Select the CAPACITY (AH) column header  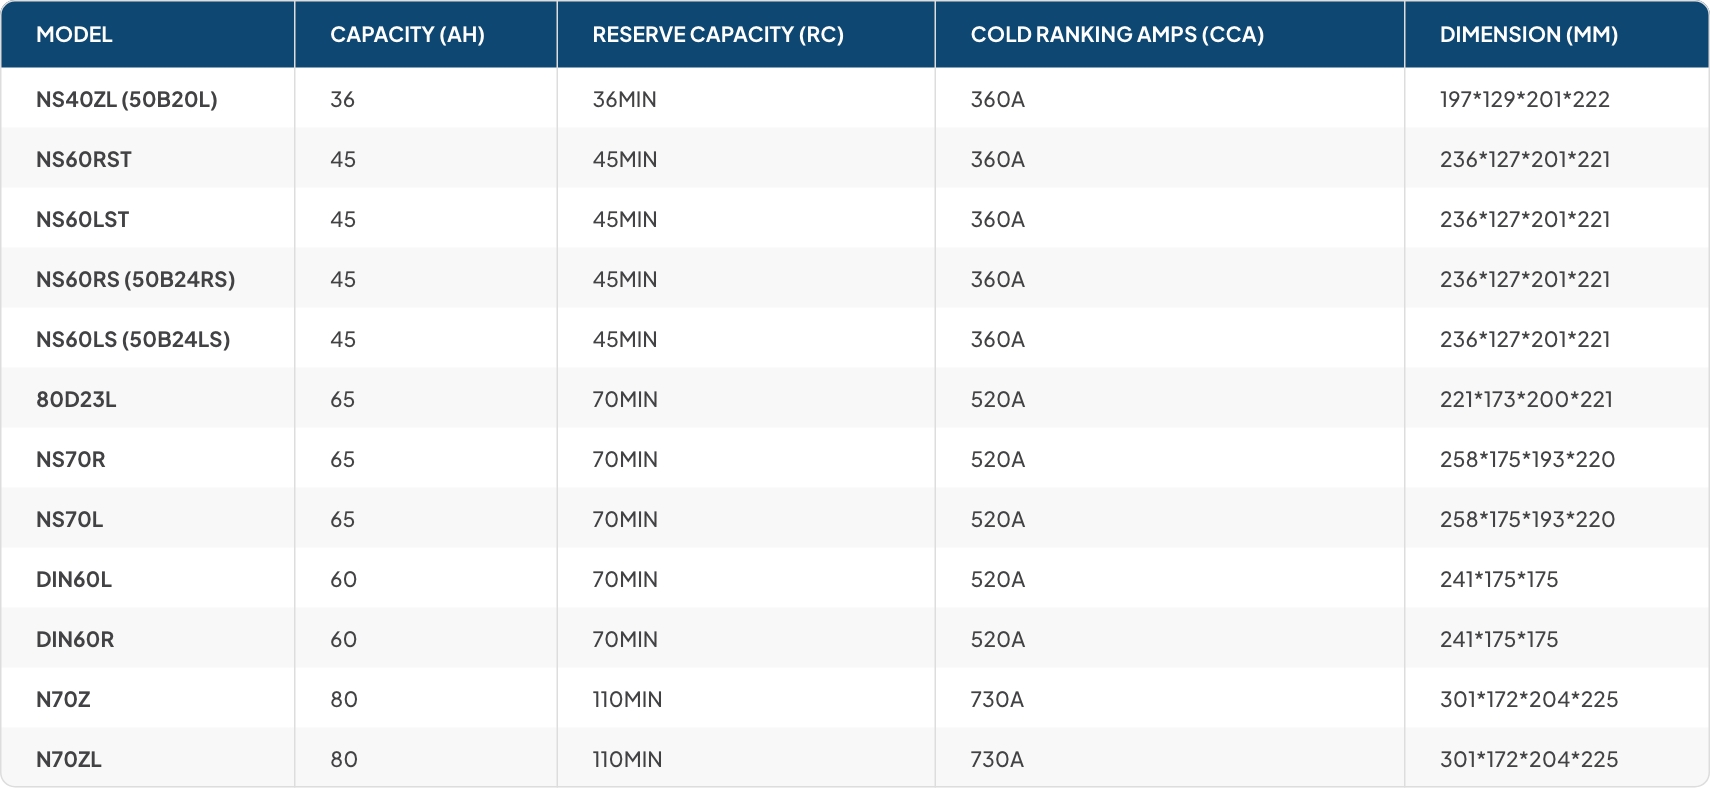click(407, 35)
